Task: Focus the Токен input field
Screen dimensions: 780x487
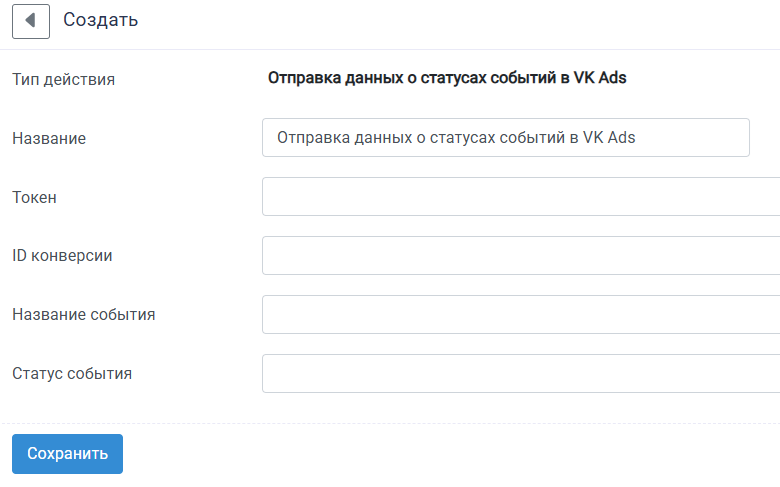Action: click(x=521, y=196)
